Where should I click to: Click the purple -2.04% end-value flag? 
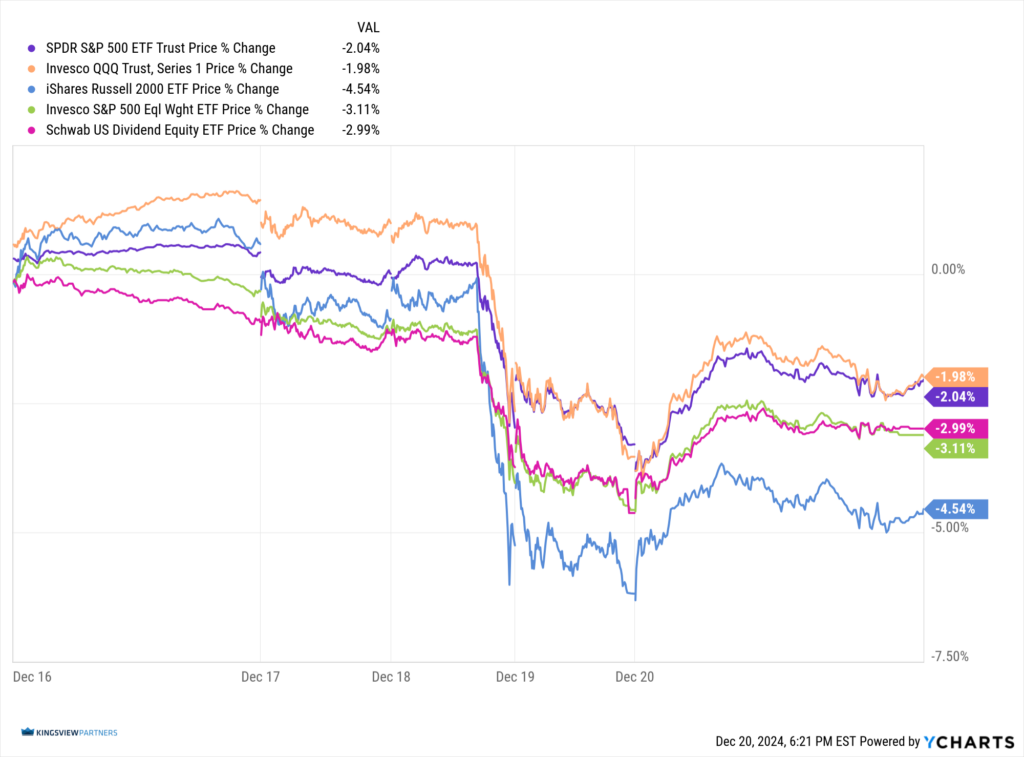(959, 397)
